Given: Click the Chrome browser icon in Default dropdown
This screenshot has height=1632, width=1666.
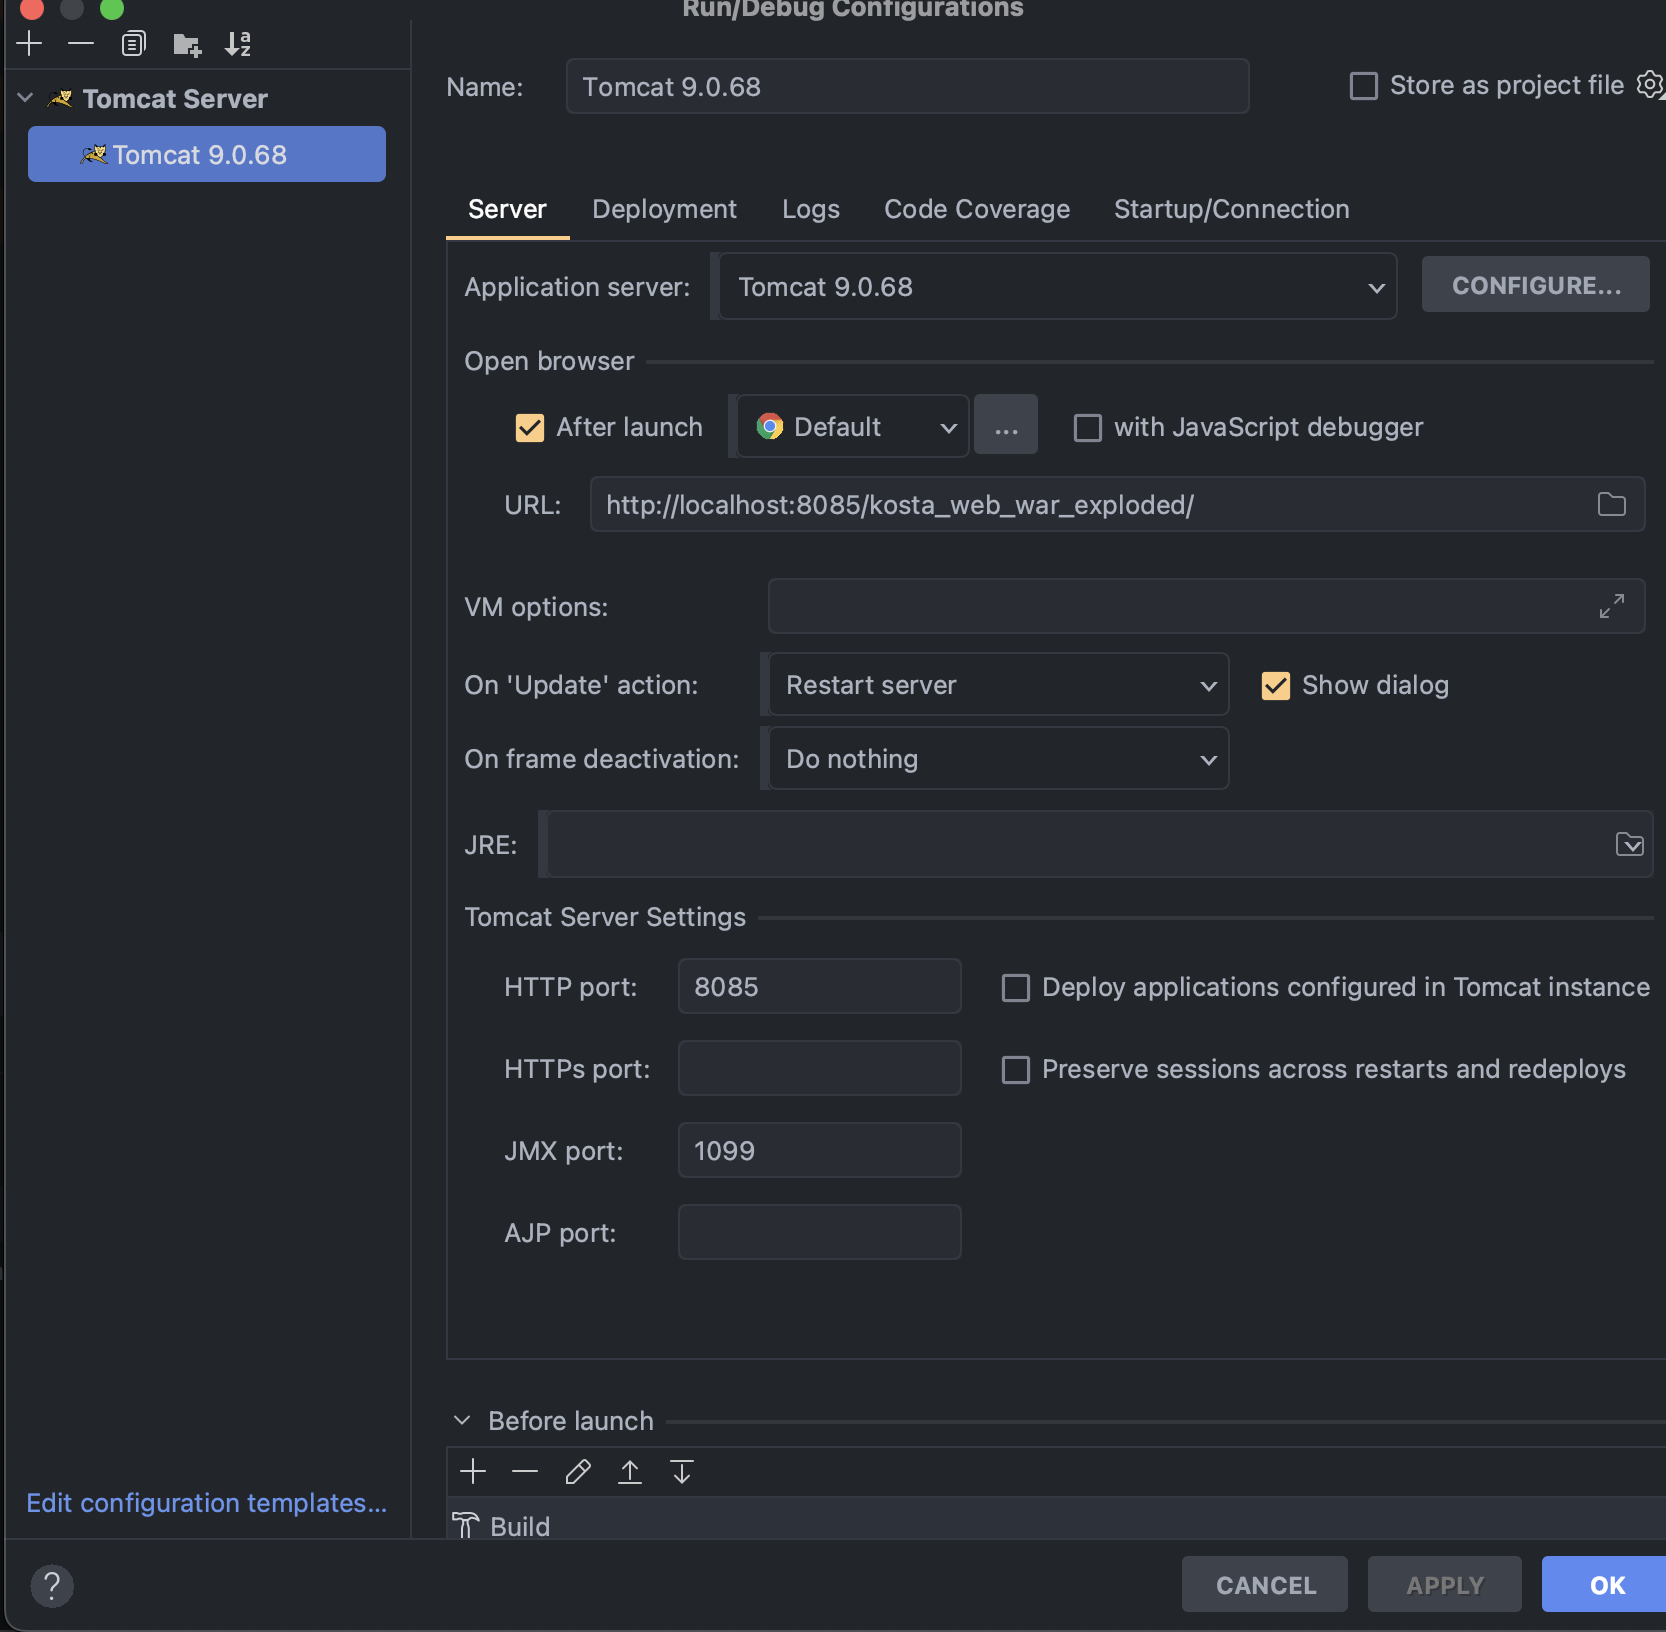Looking at the screenshot, I should click(x=770, y=426).
